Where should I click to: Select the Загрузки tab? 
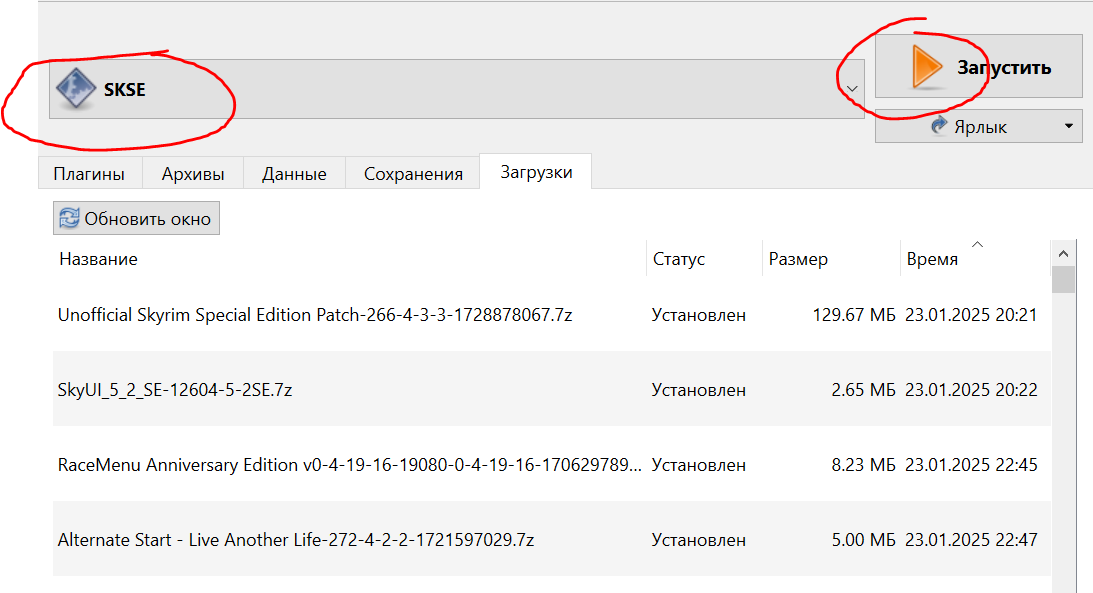pos(535,172)
